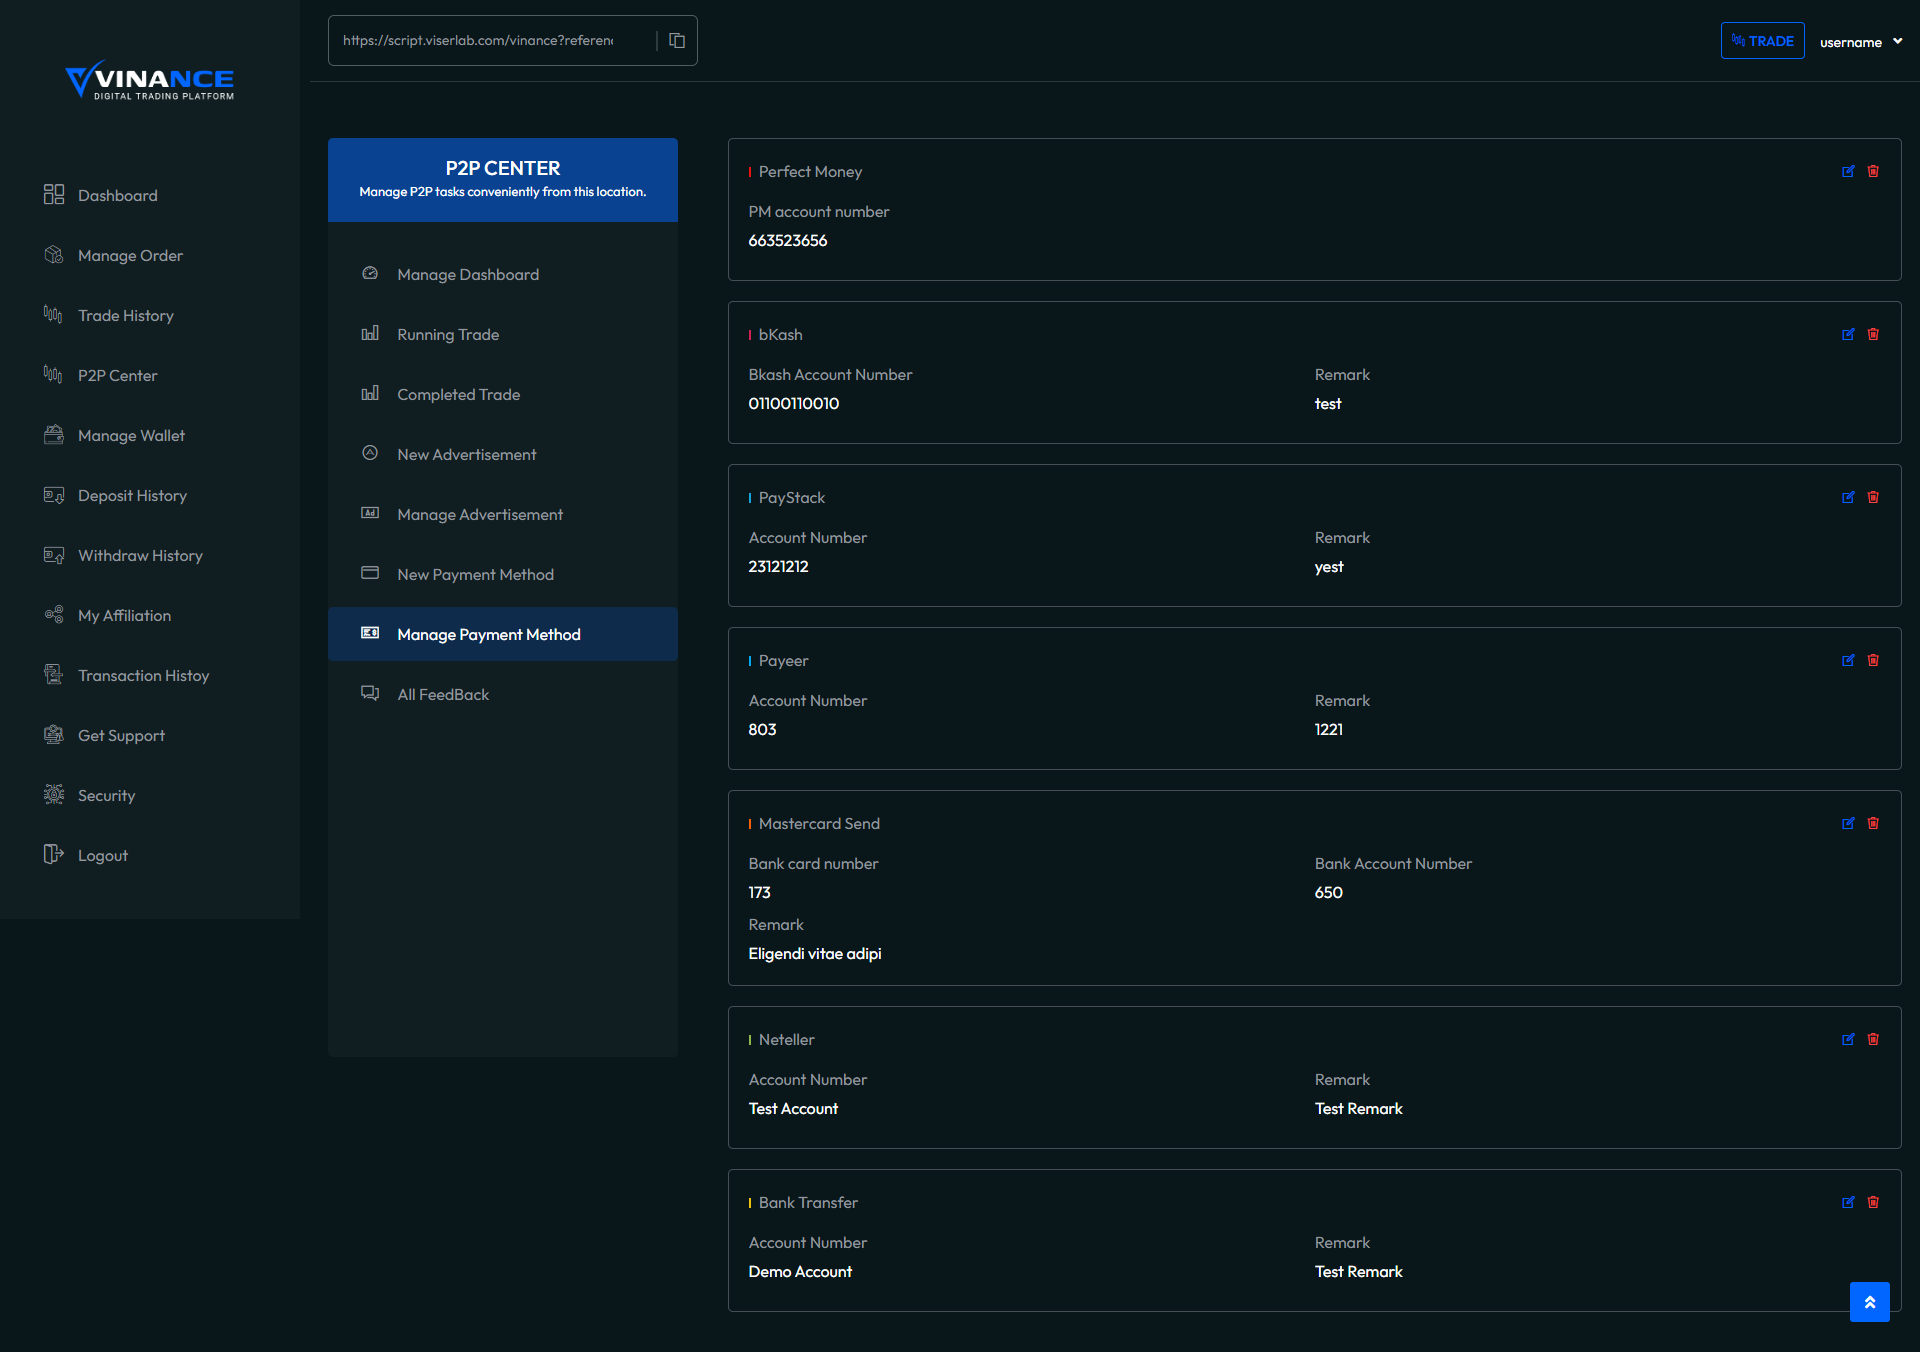Viewport: 1920px width, 1352px height.
Task: Click the copy referral link icon
Action: [x=677, y=41]
